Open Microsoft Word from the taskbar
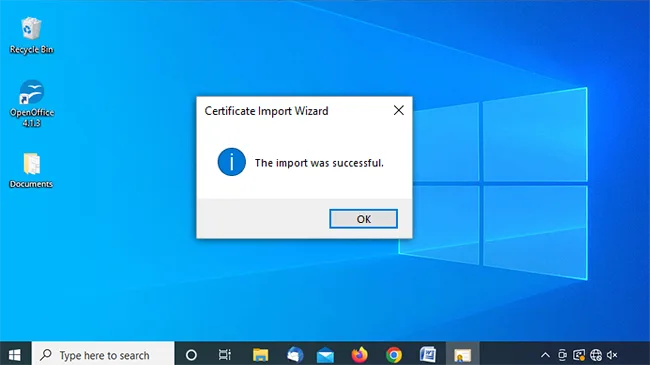This screenshot has width=650, height=365. pos(428,355)
